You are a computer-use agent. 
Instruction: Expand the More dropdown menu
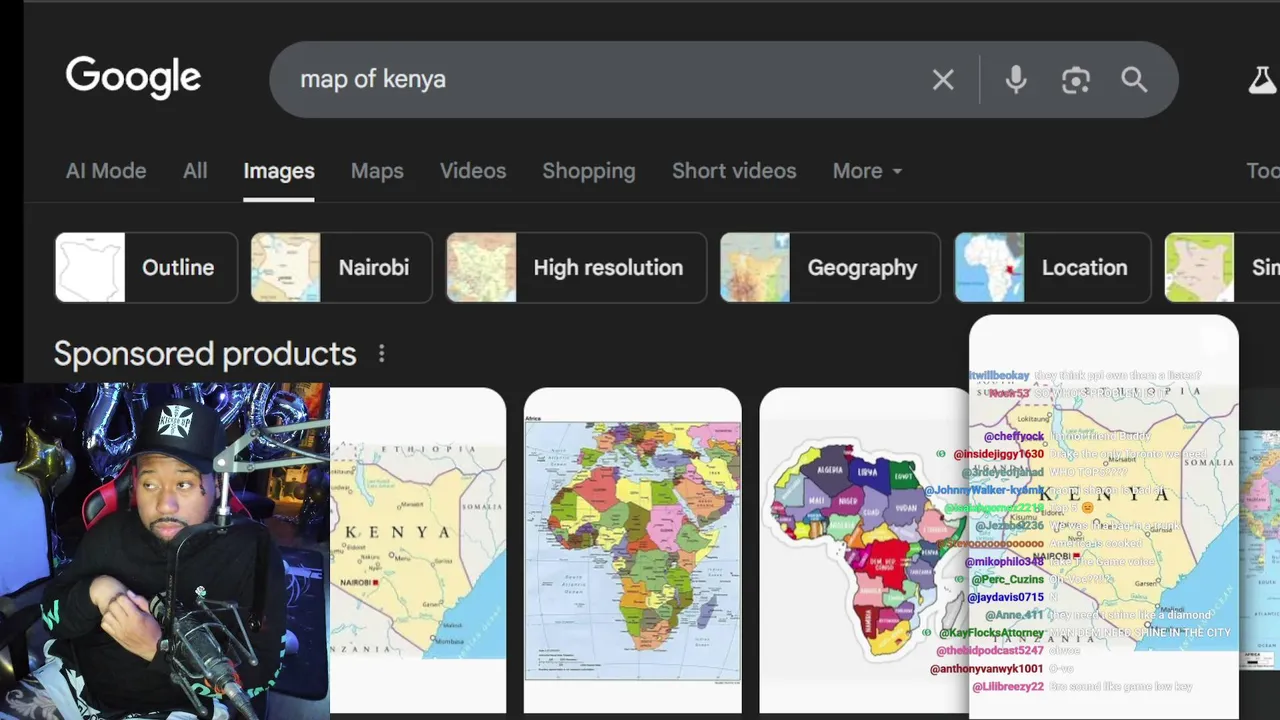point(867,171)
